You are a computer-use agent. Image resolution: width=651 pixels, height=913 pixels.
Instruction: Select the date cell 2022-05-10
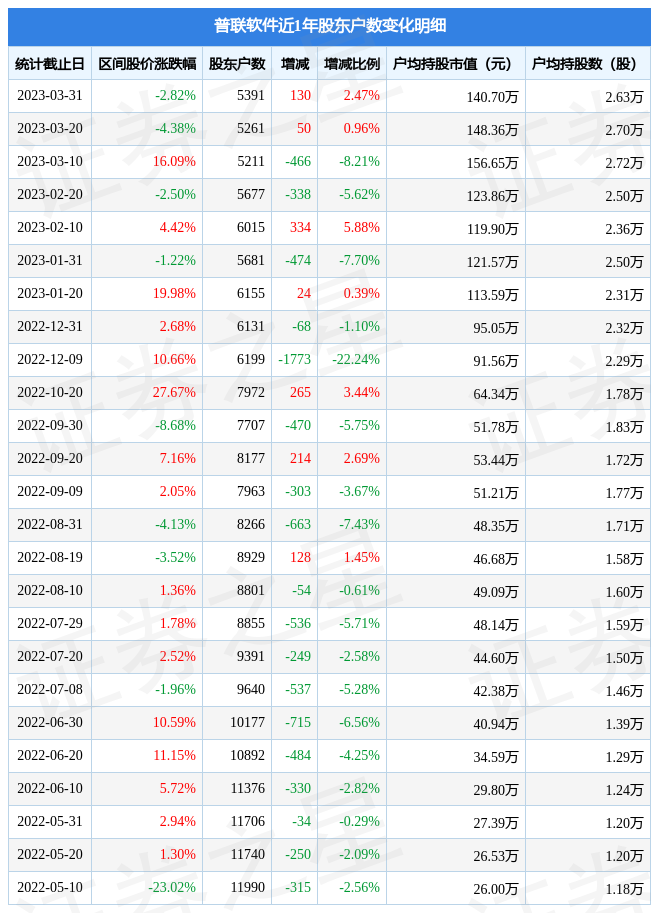(x=50, y=887)
